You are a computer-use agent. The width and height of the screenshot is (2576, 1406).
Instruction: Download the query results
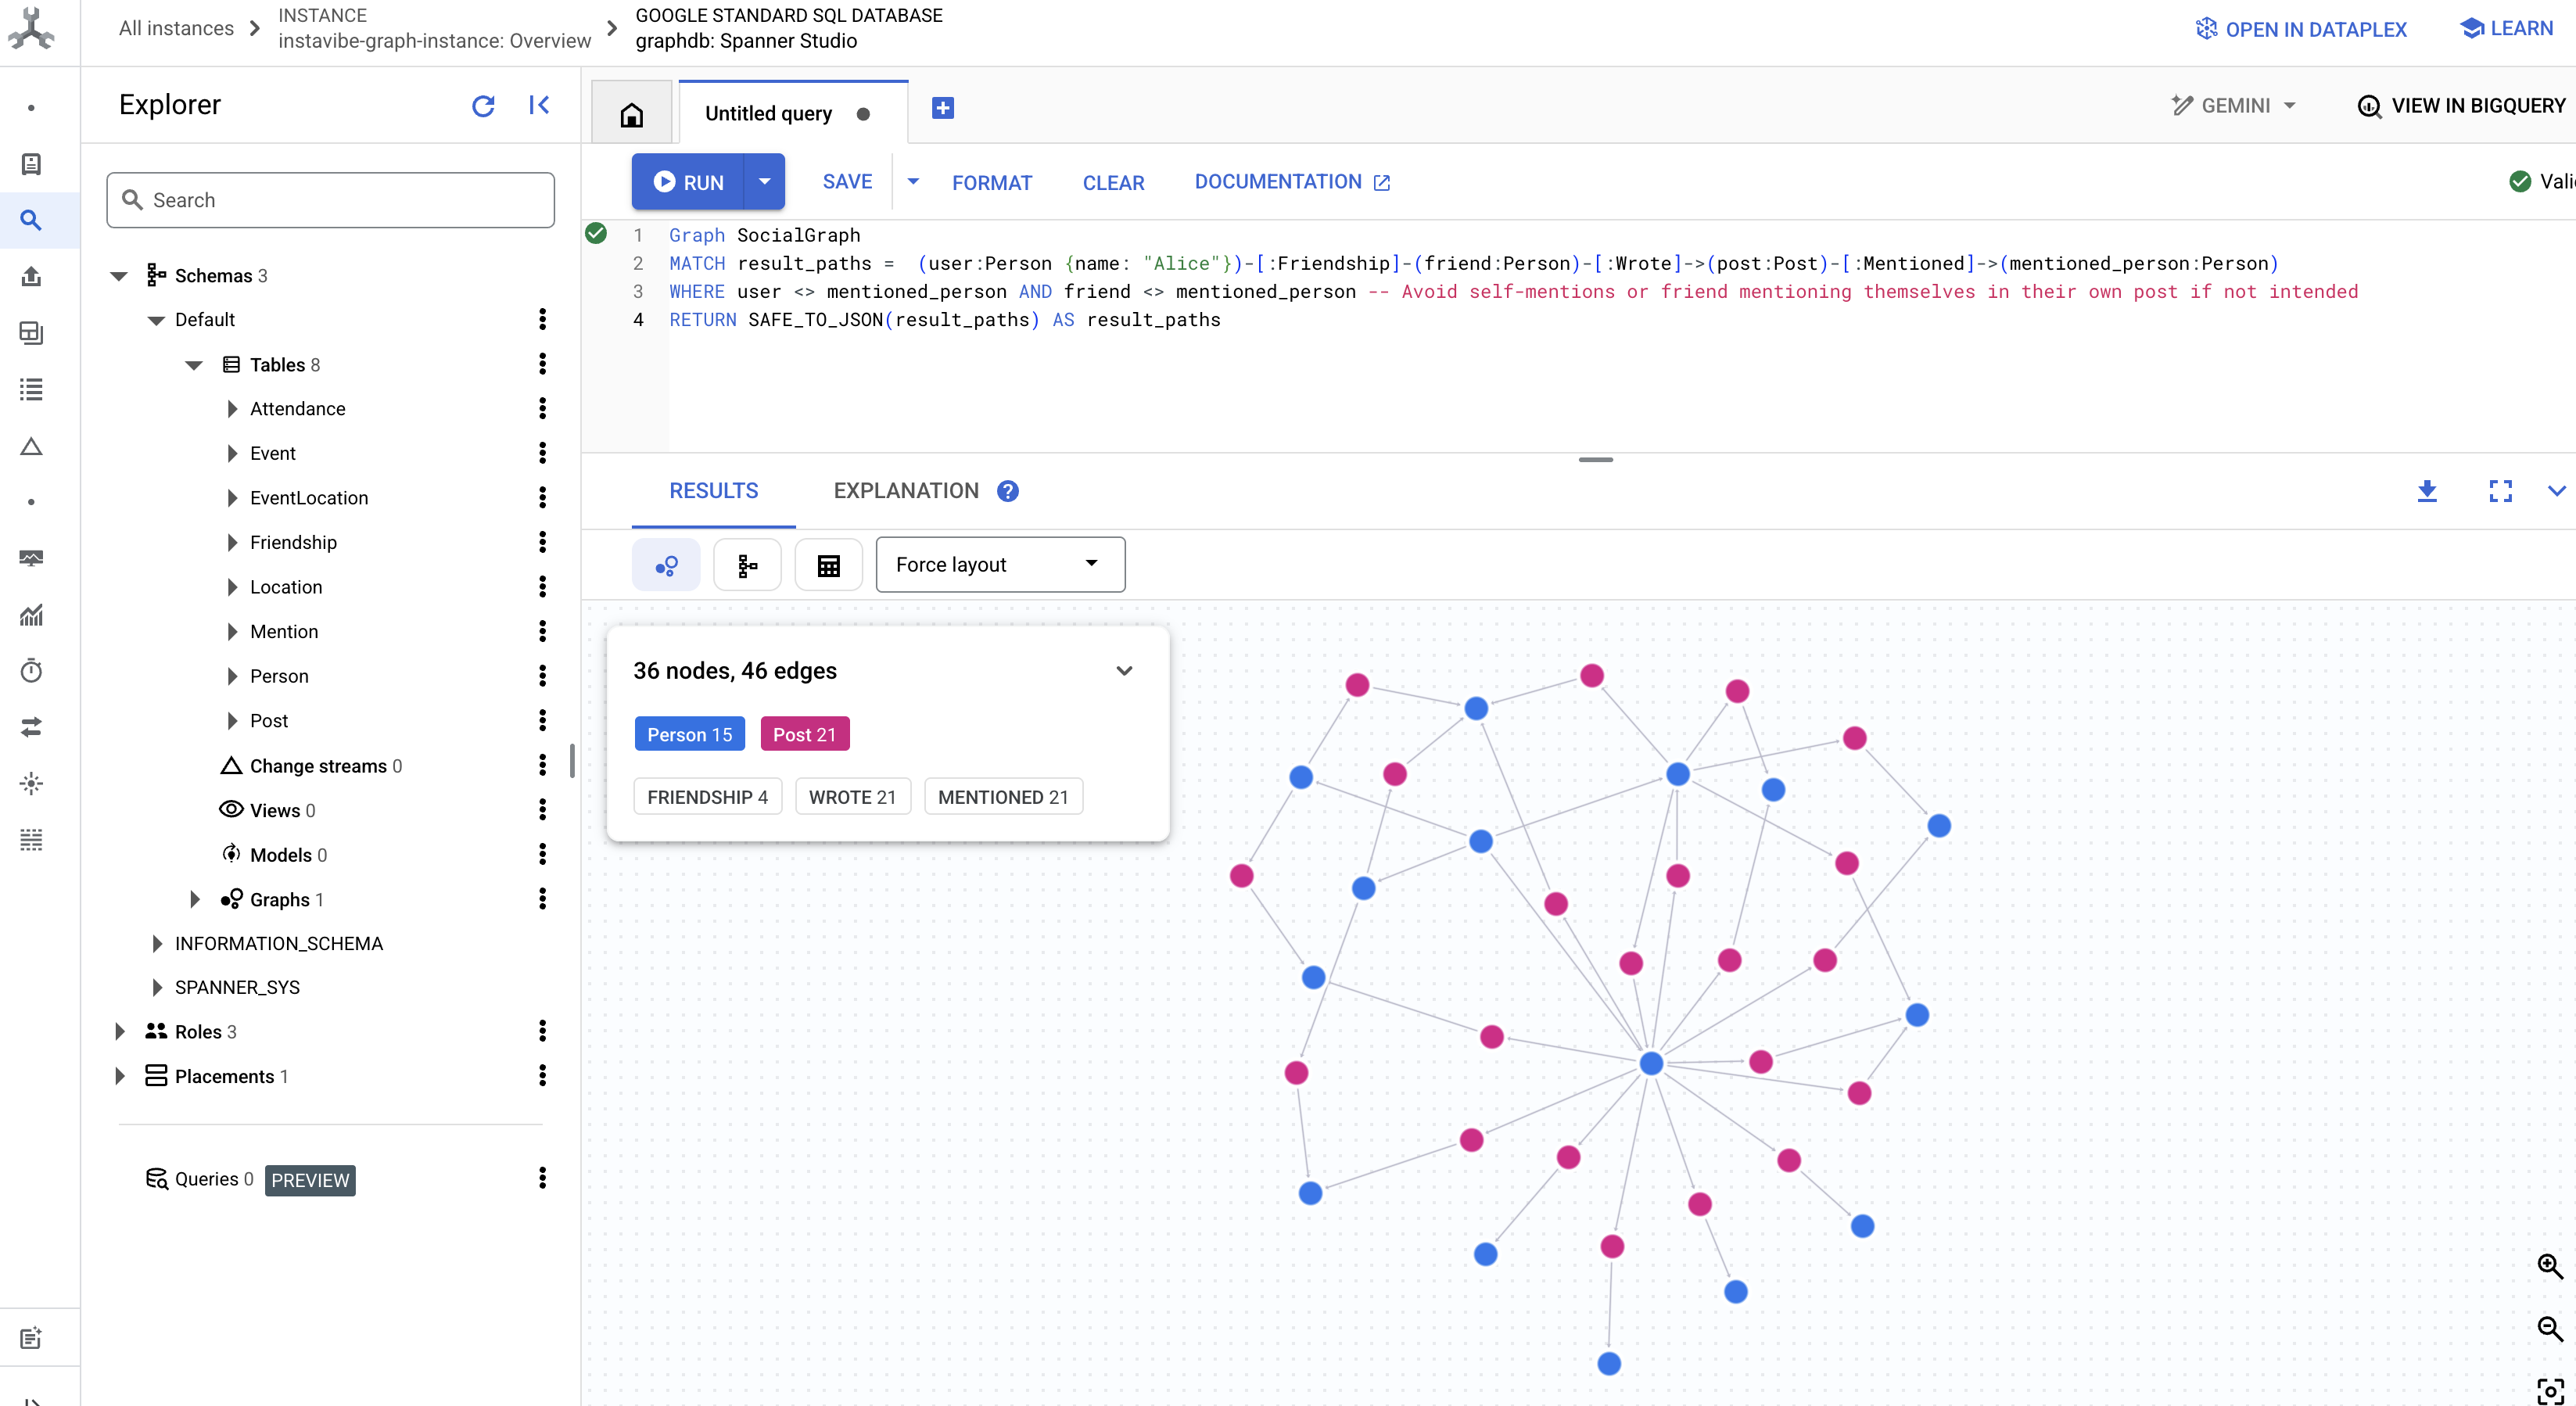click(2428, 491)
